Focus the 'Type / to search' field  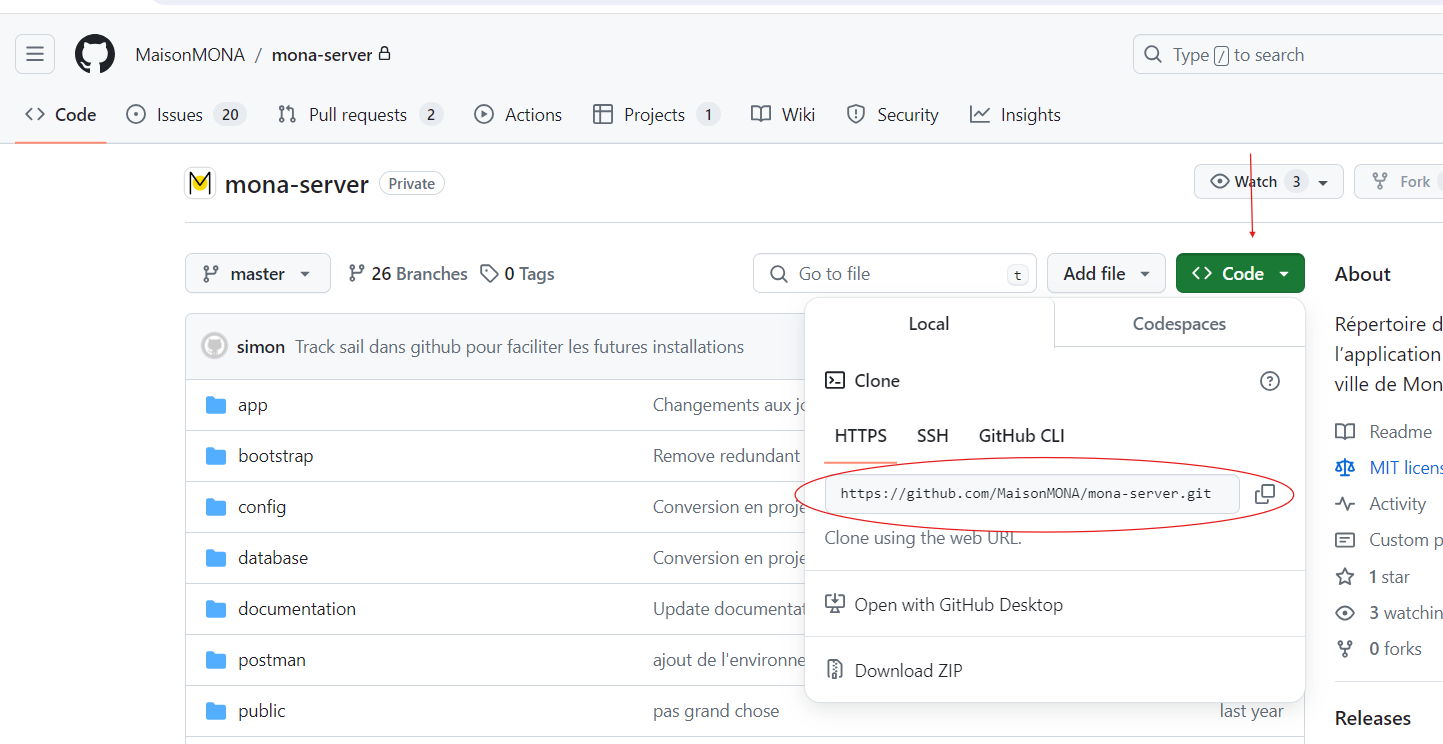[1288, 55]
